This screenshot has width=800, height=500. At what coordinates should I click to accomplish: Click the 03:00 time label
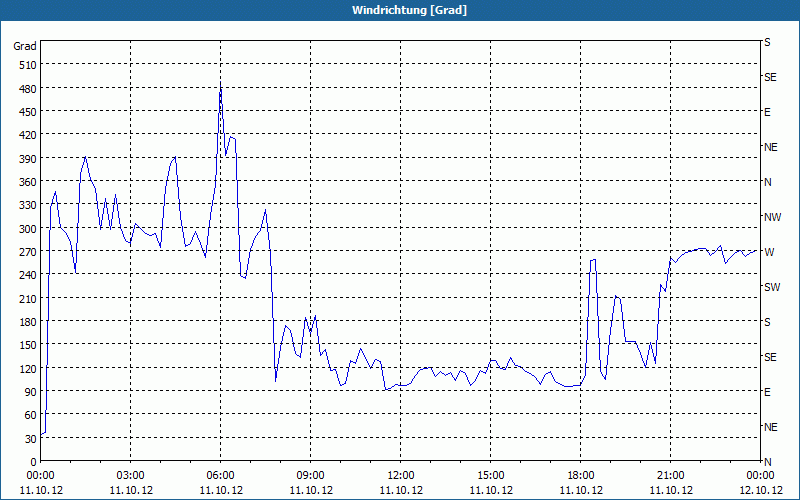point(131,476)
